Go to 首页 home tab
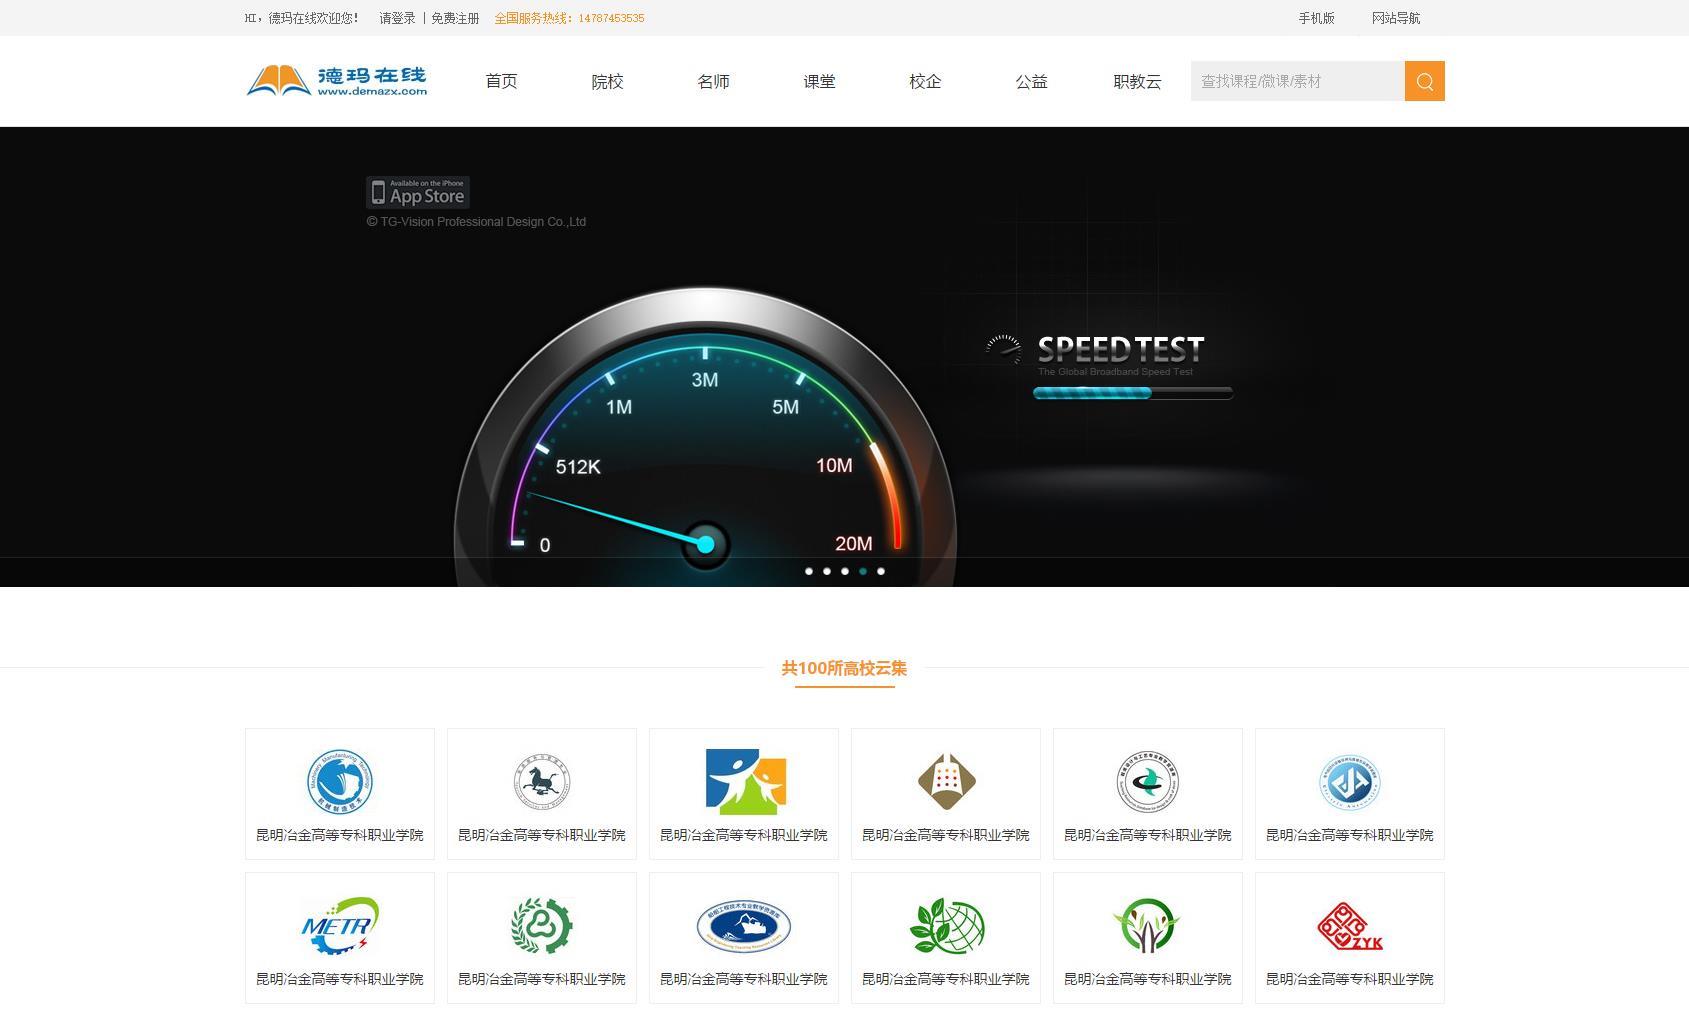 pyautogui.click(x=501, y=81)
